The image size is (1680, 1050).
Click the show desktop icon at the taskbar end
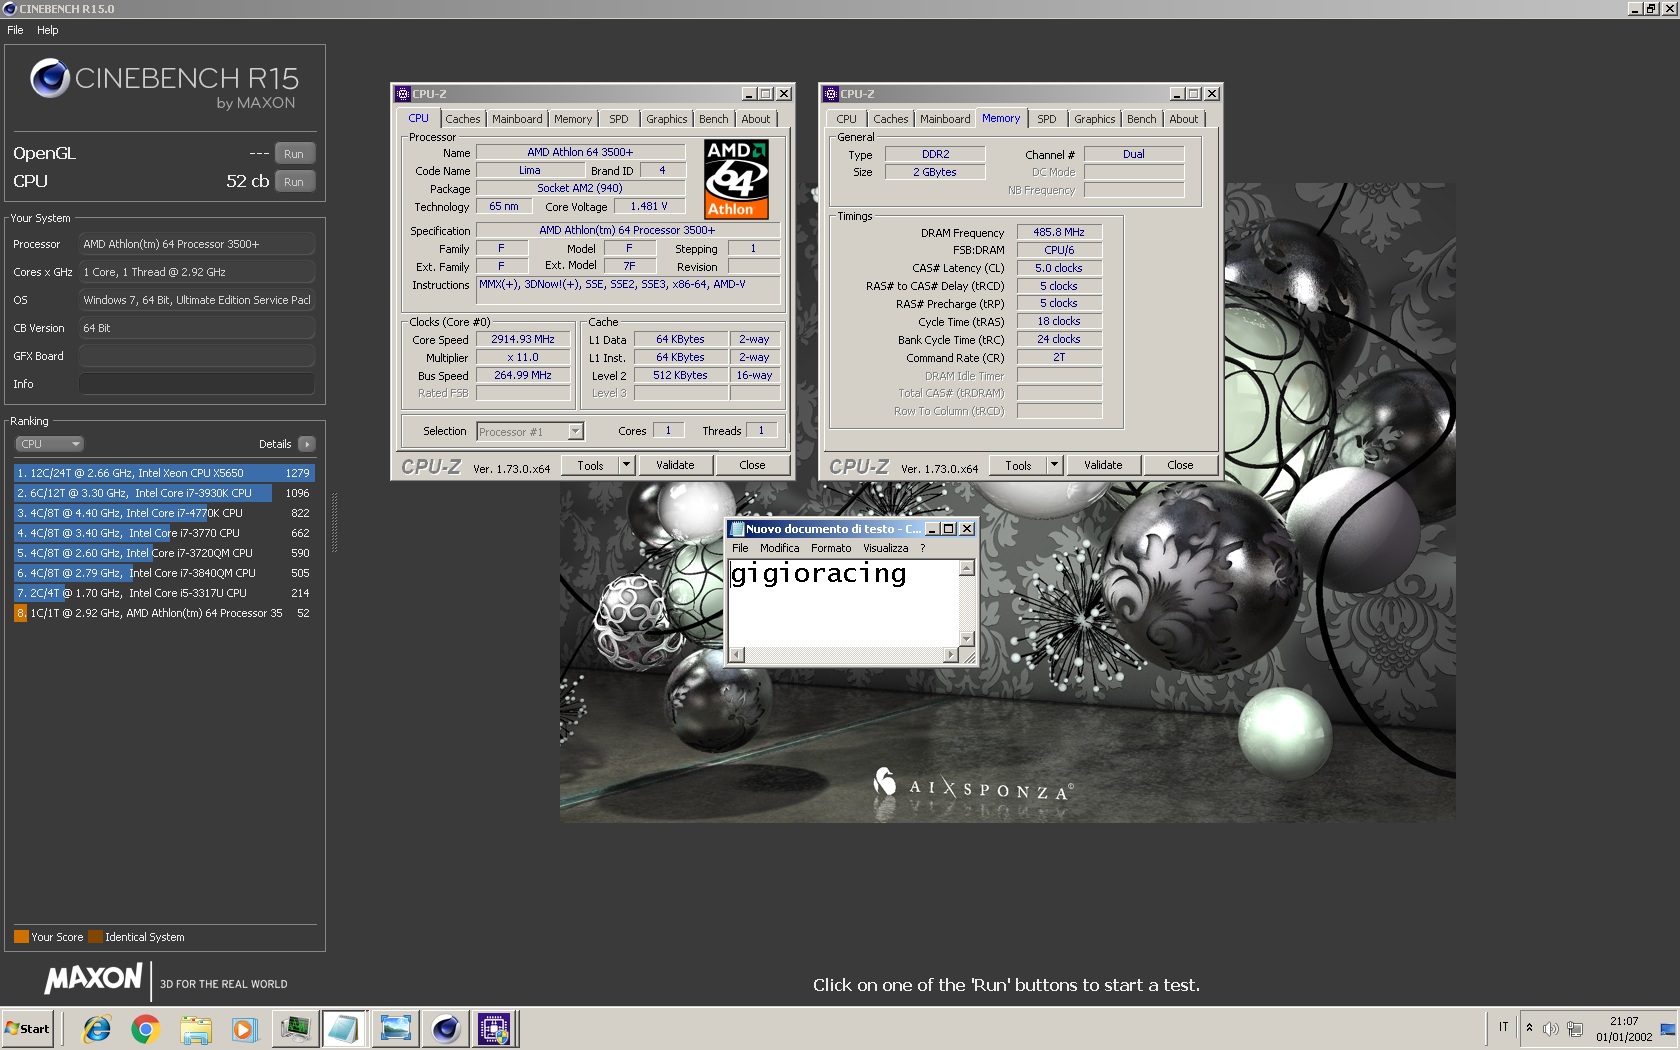pos(1667,1029)
